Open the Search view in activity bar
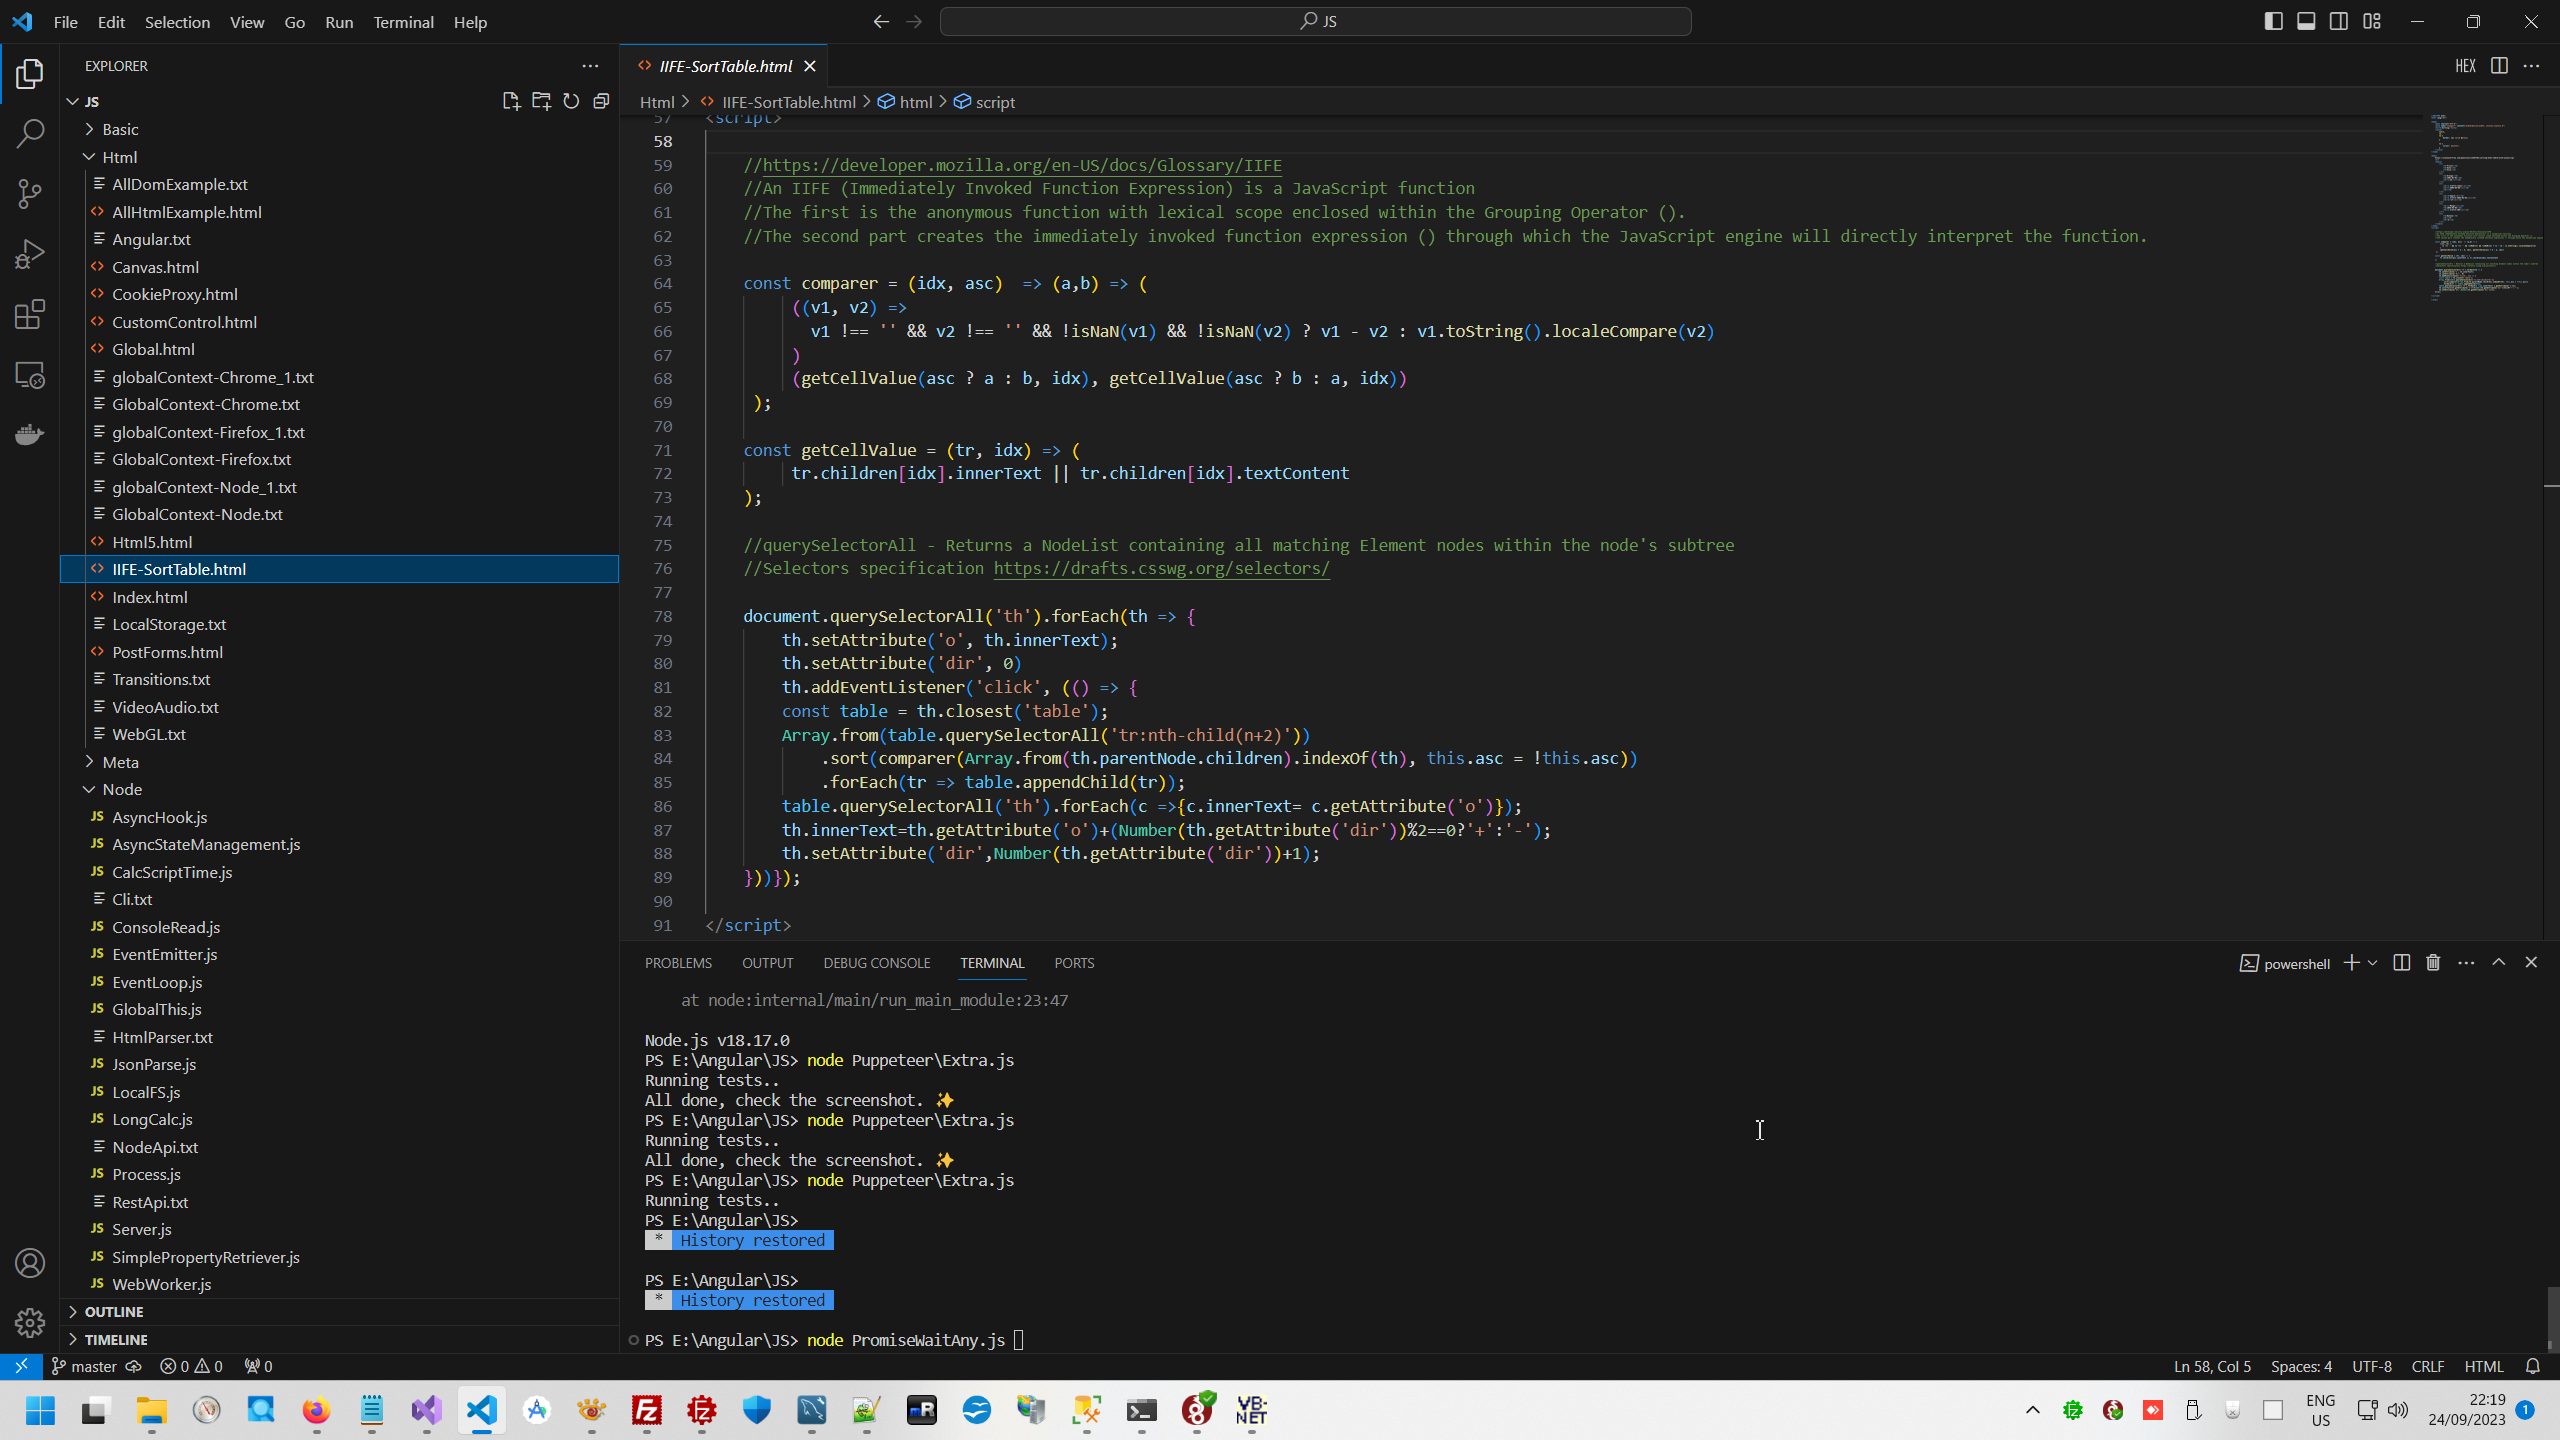The width and height of the screenshot is (2560, 1440). pyautogui.click(x=30, y=133)
